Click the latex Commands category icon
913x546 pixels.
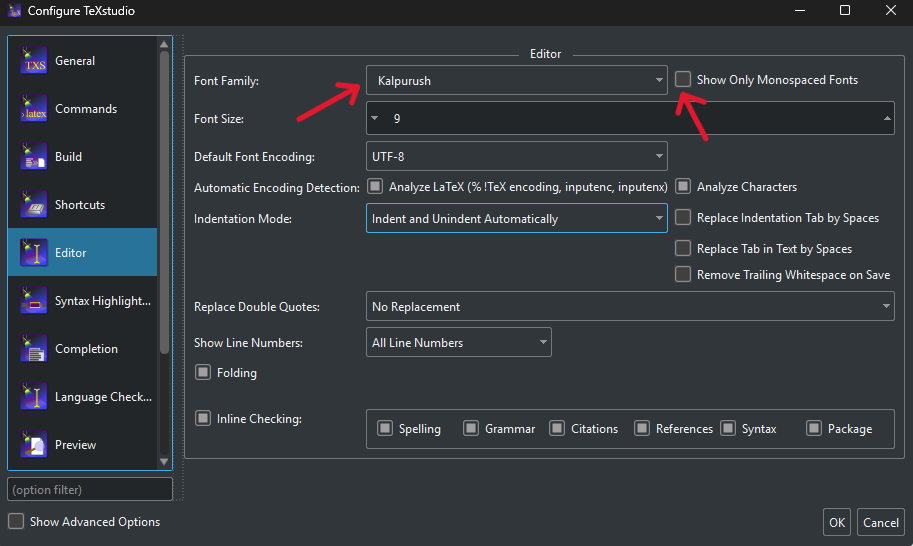34,109
